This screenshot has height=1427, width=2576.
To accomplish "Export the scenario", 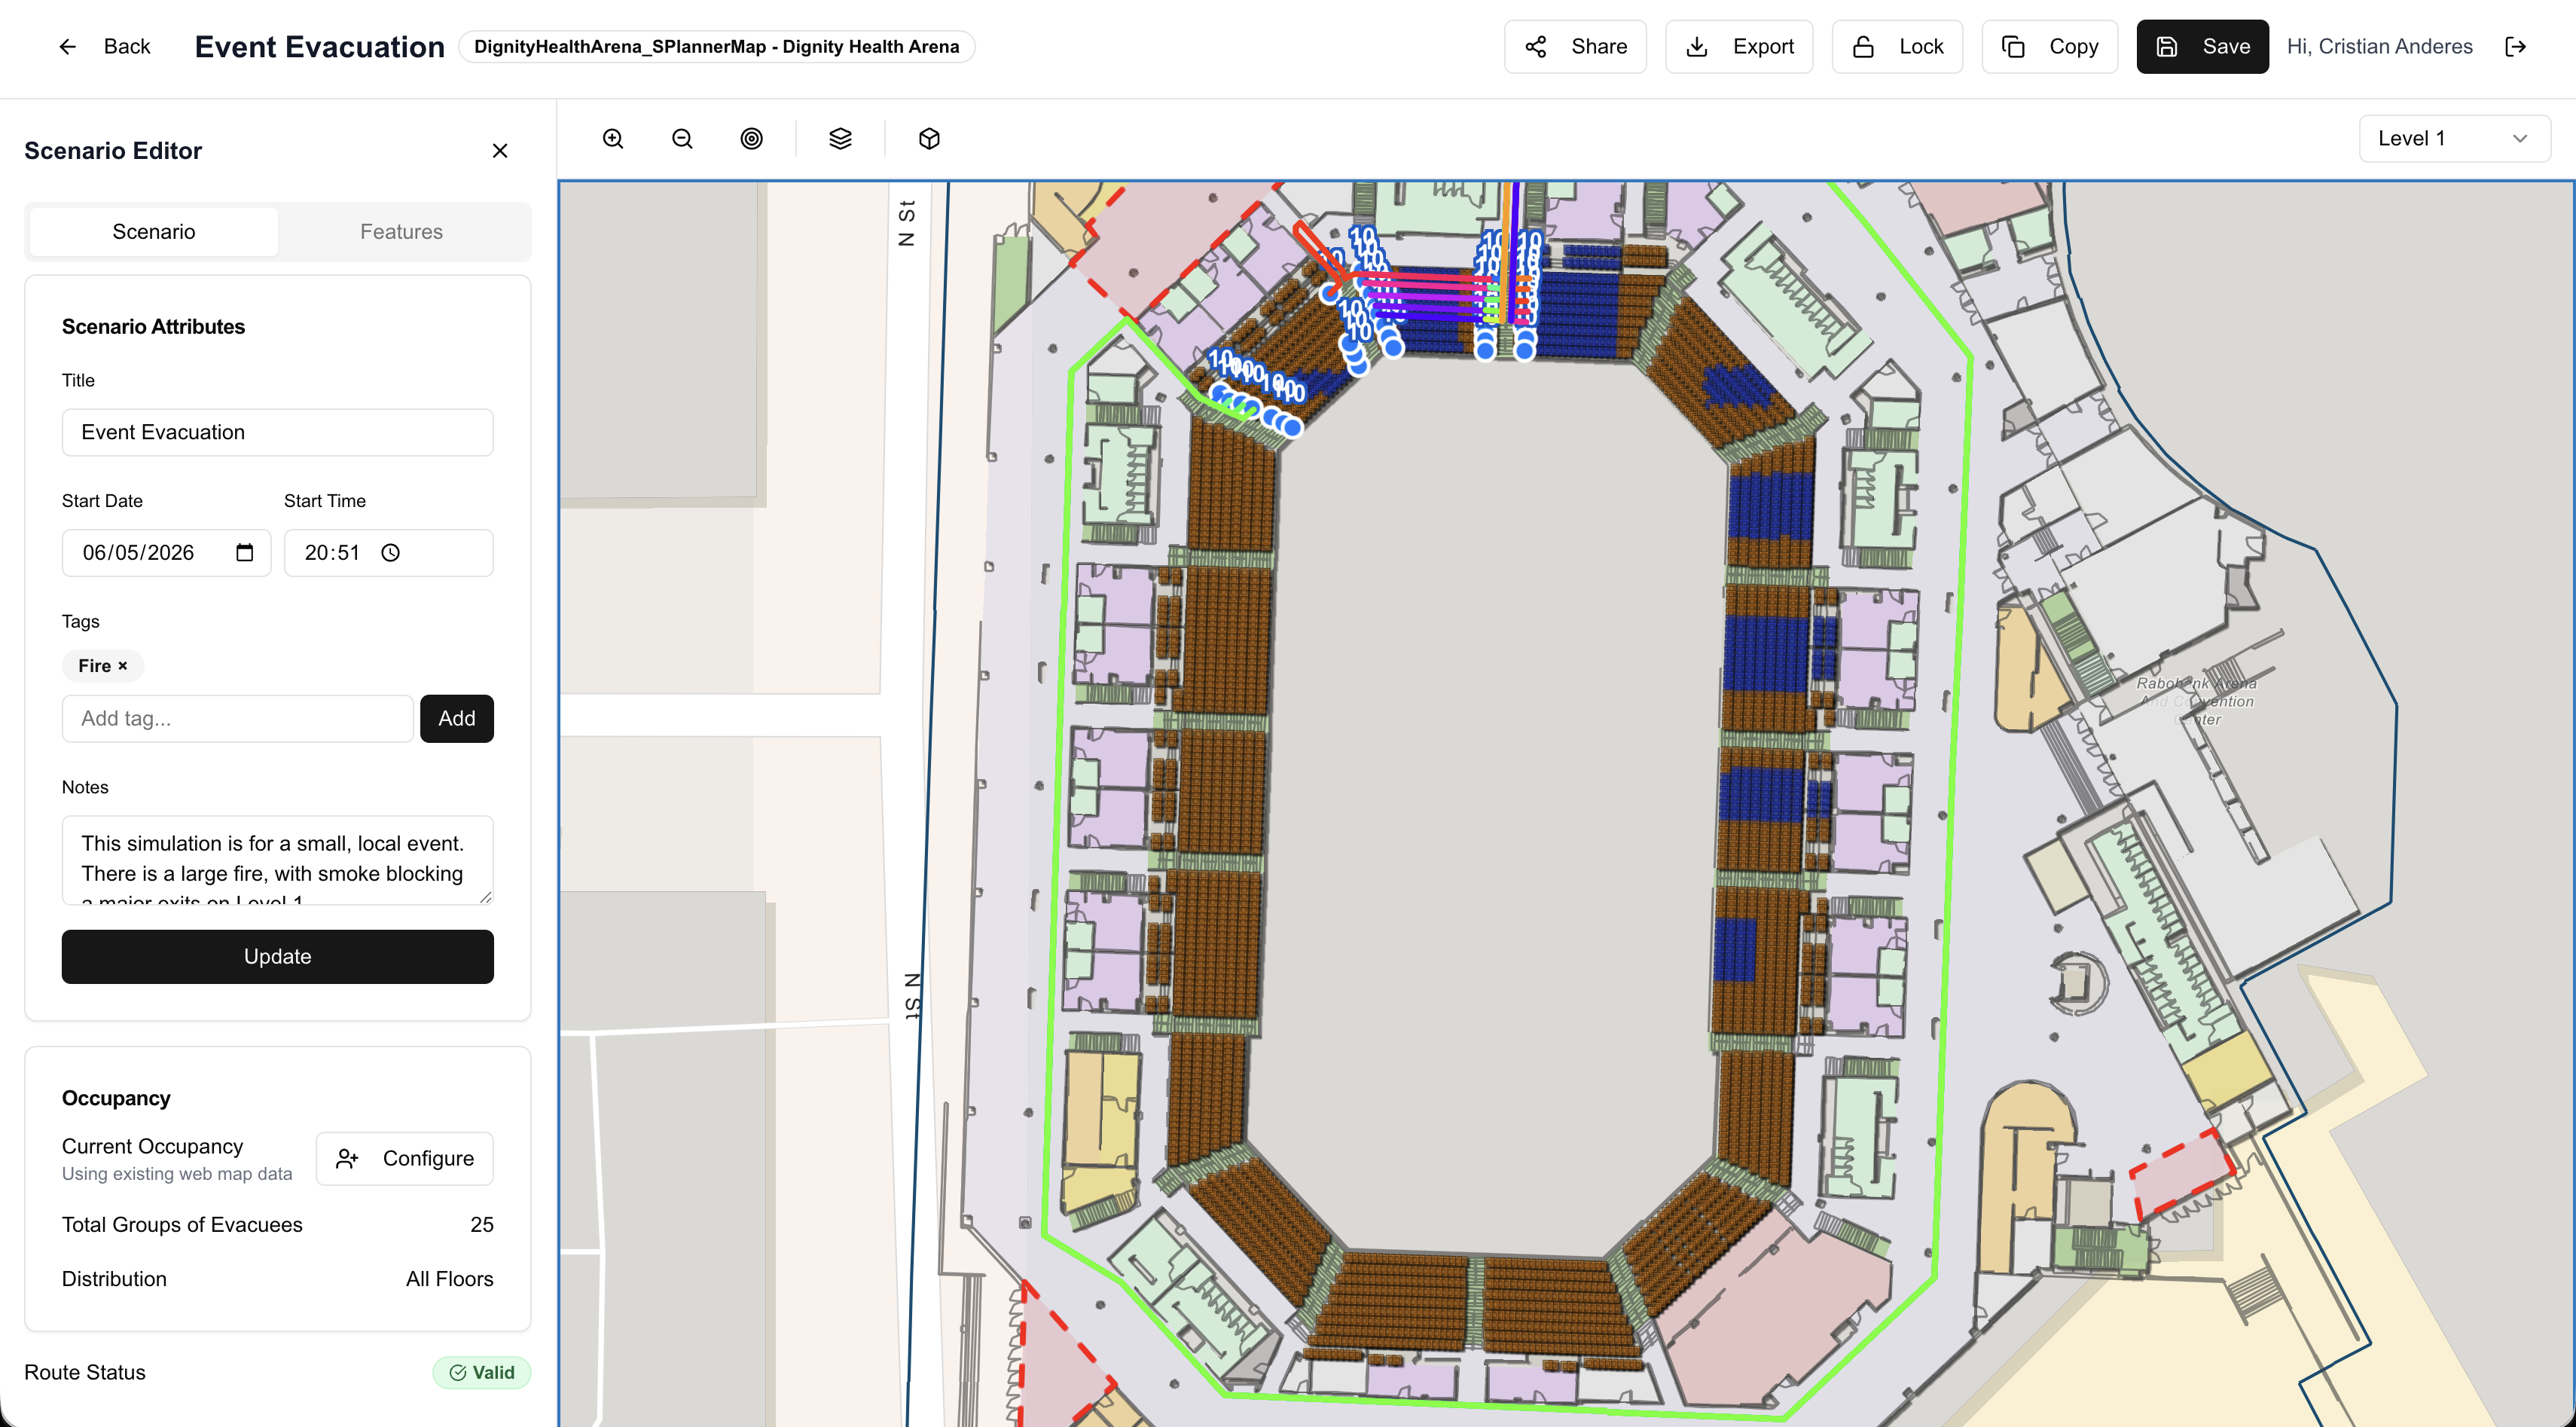I will coord(1739,47).
